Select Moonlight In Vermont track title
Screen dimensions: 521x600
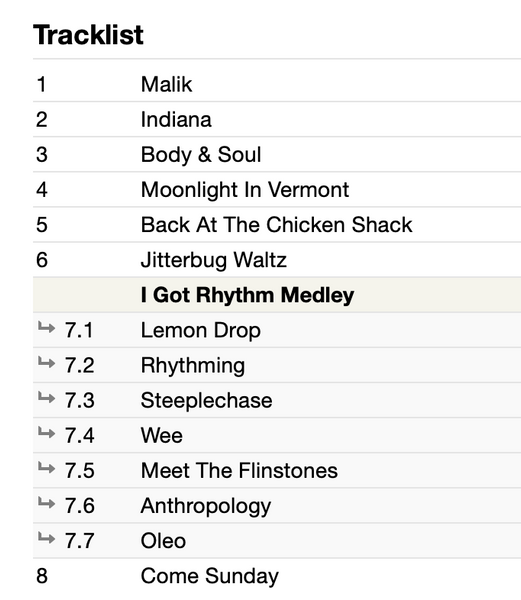(x=245, y=190)
